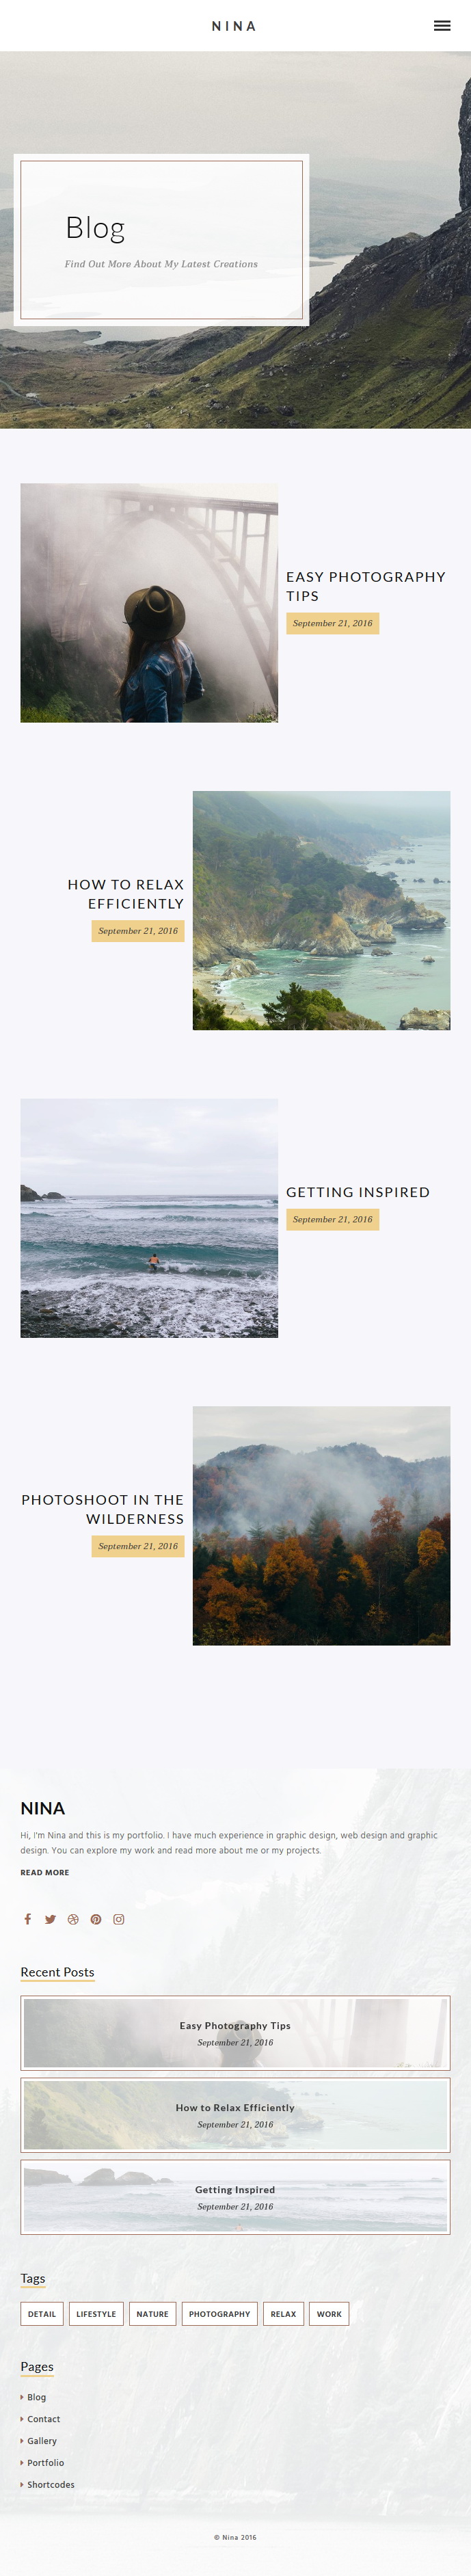Screen dimensions: 471x2576
Task: Click the Twitter social icon
Action: [x=50, y=1919]
